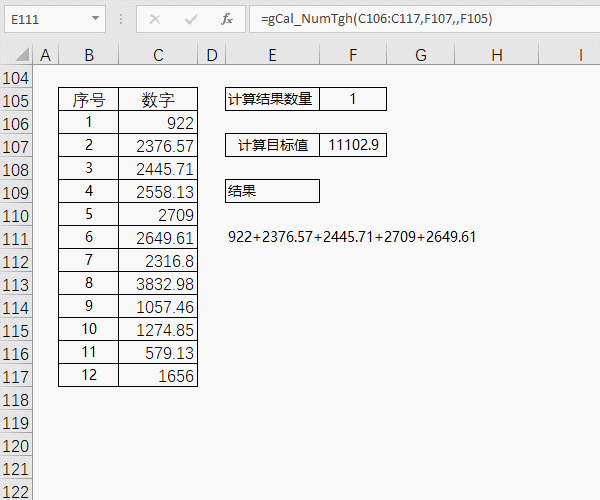
Task: Click the Name Box showing E111
Action: coord(54,19)
